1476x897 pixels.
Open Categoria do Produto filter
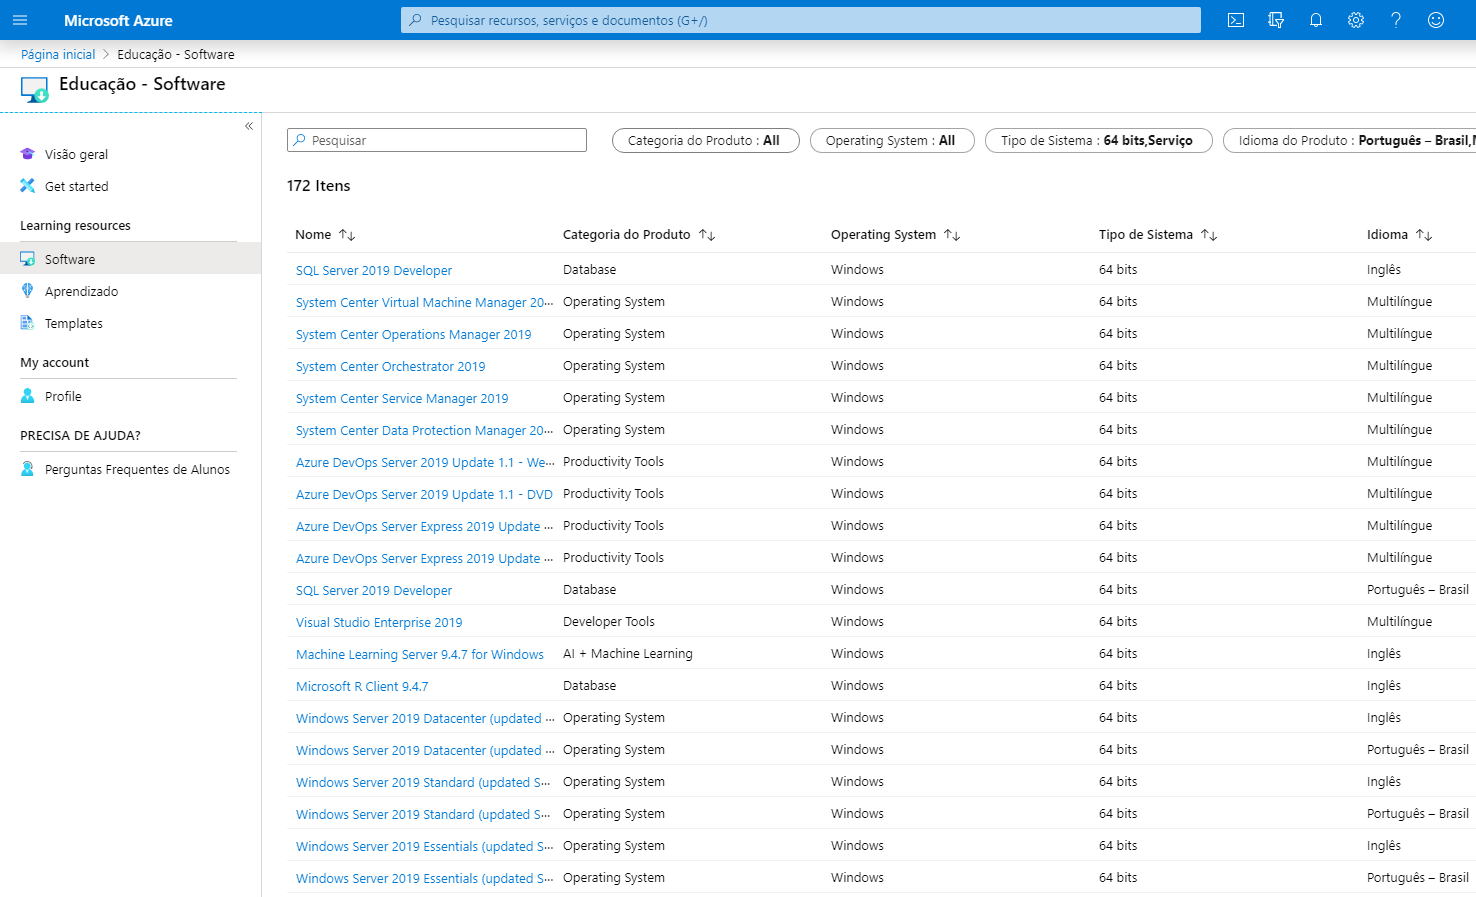point(706,141)
